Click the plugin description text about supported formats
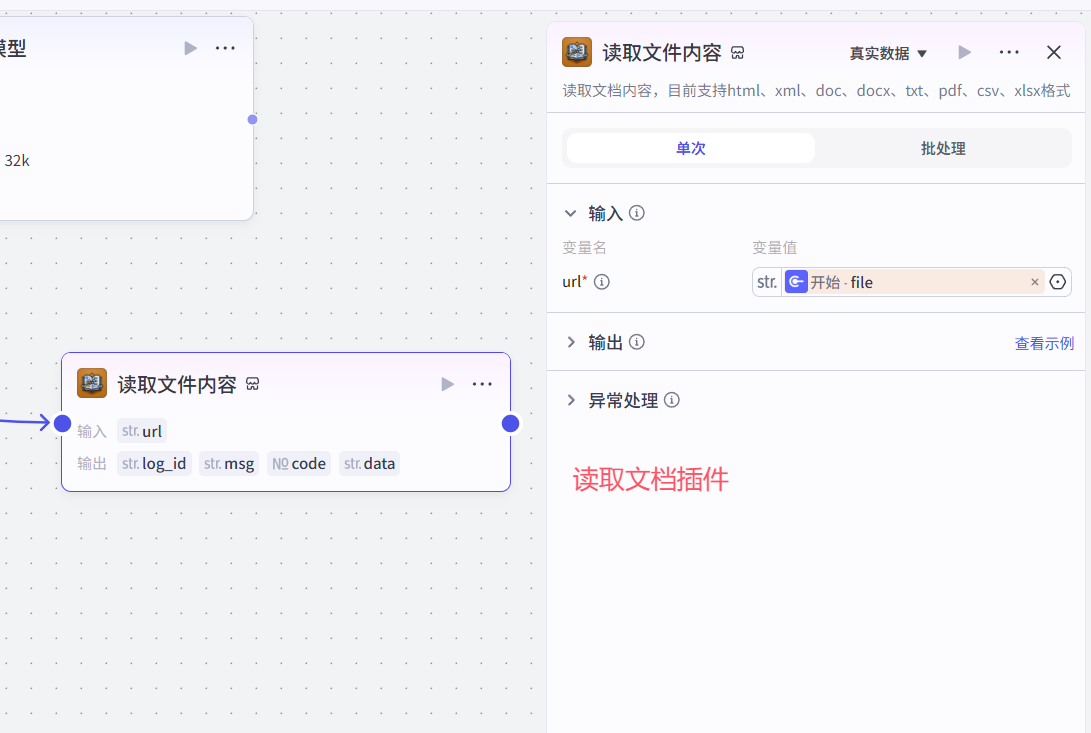Viewport: 1091px width, 733px height. (816, 91)
